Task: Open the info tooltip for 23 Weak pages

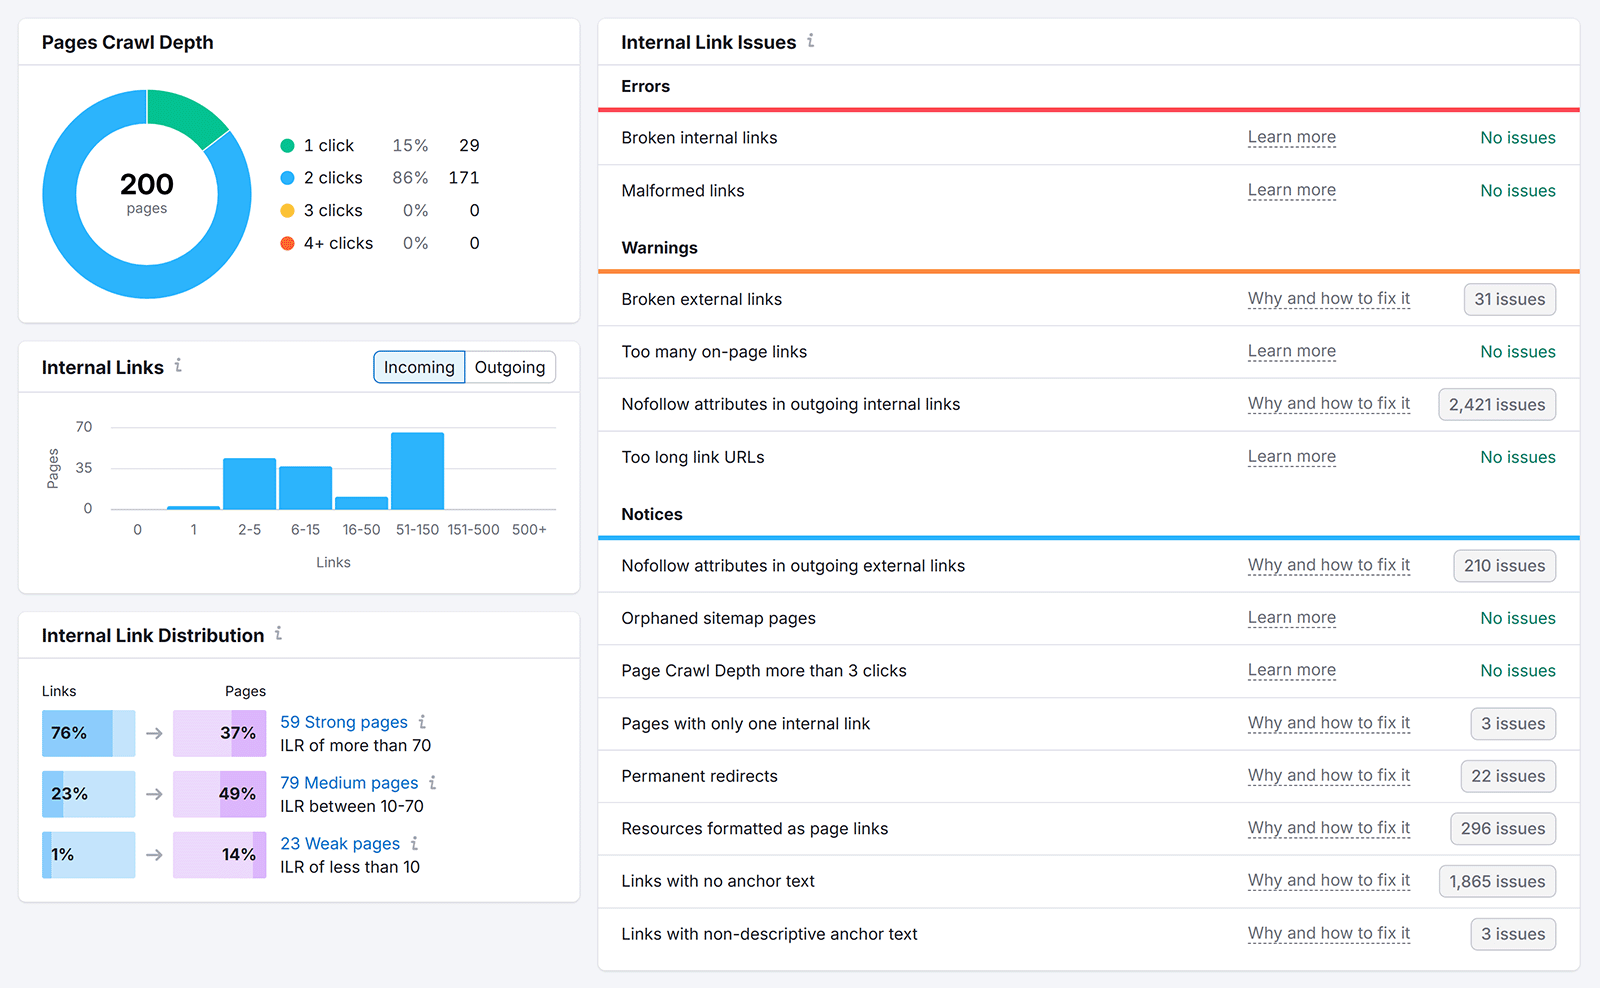Action: coord(414,843)
